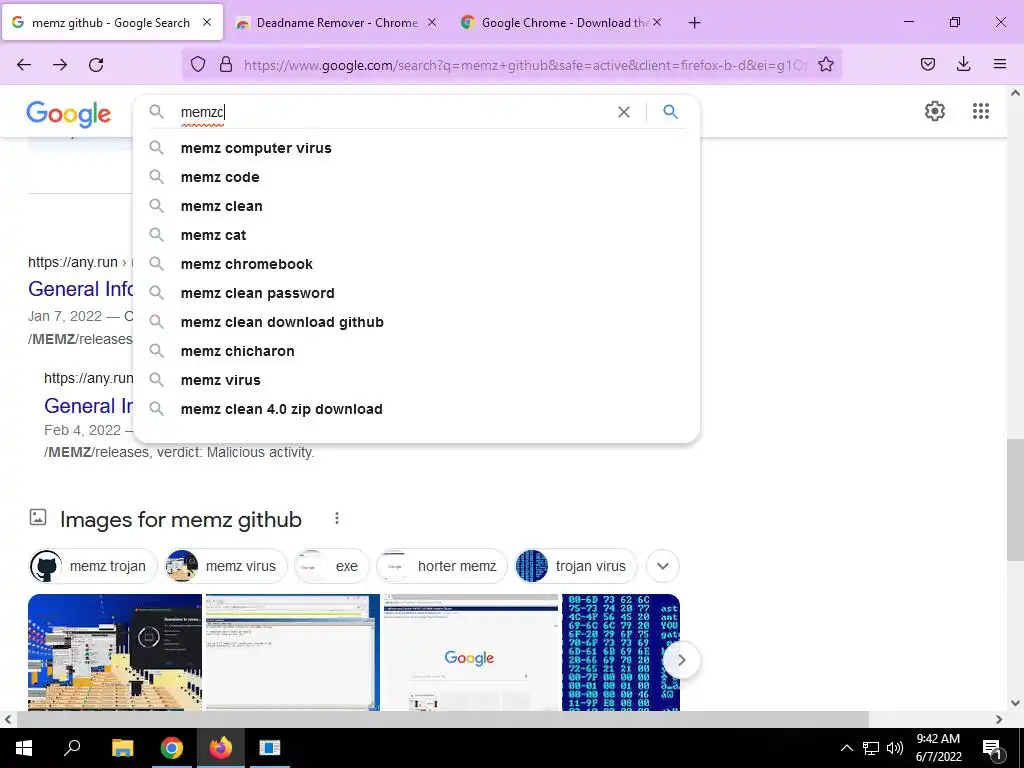The width and height of the screenshot is (1024, 768).
Task: Filter images by exe chip
Action: (x=331, y=566)
